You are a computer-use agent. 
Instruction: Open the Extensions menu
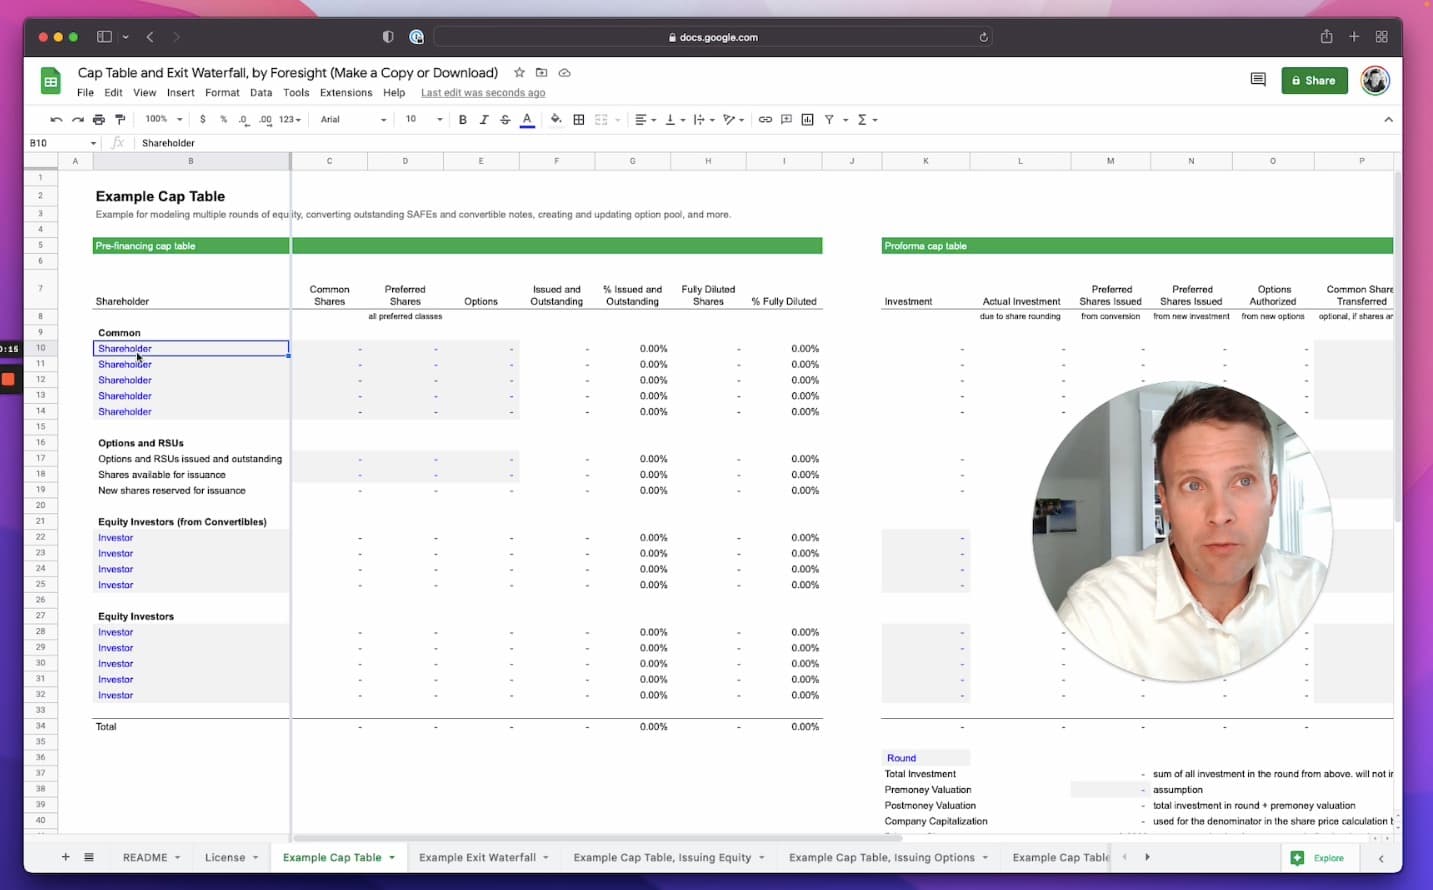pyautogui.click(x=346, y=93)
